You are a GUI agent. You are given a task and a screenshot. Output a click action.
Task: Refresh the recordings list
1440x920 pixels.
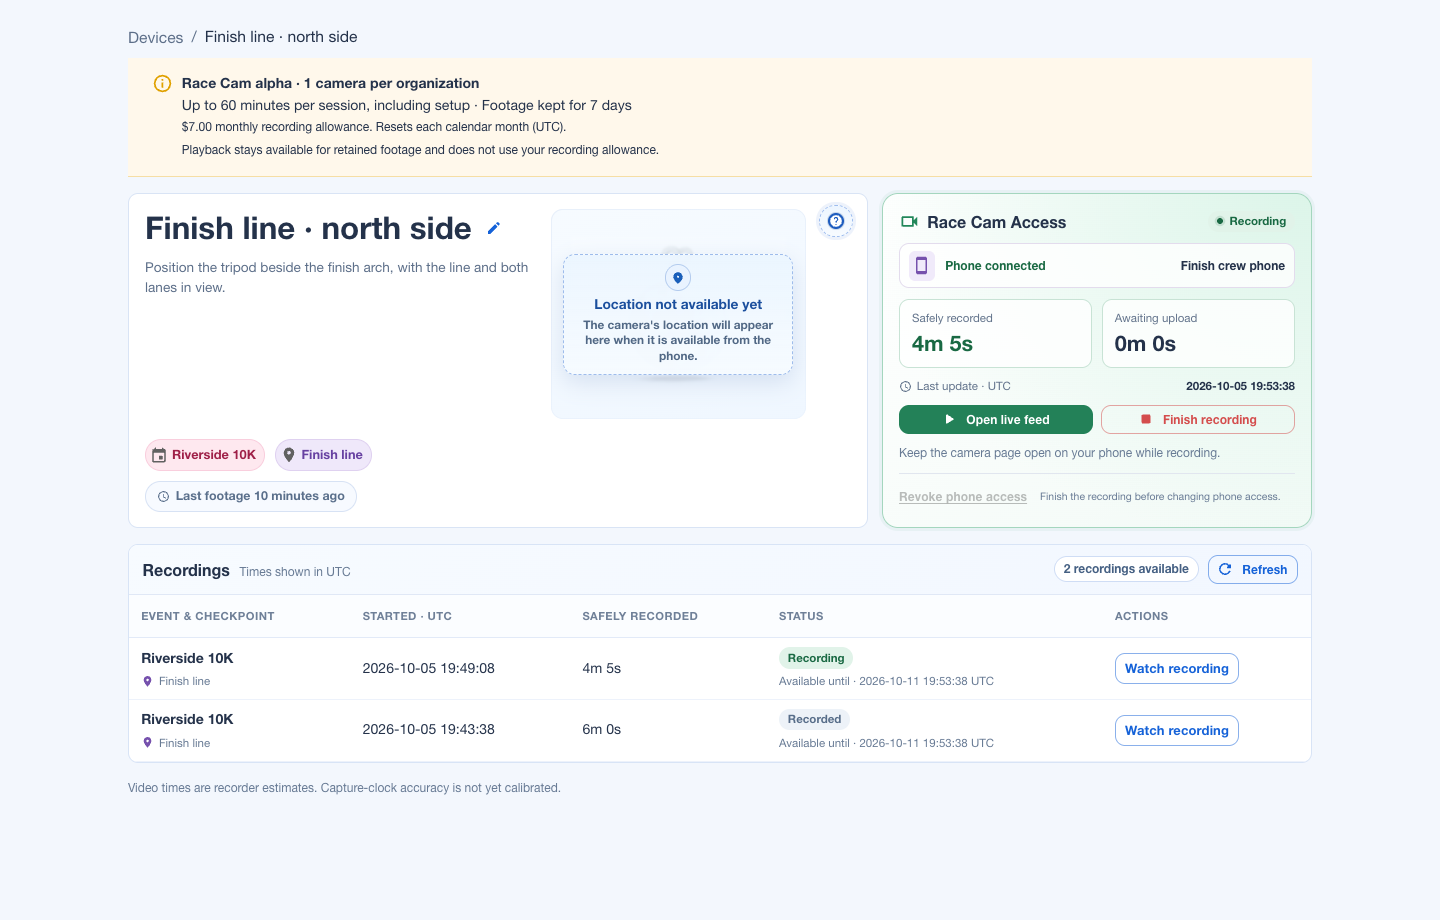coord(1253,570)
